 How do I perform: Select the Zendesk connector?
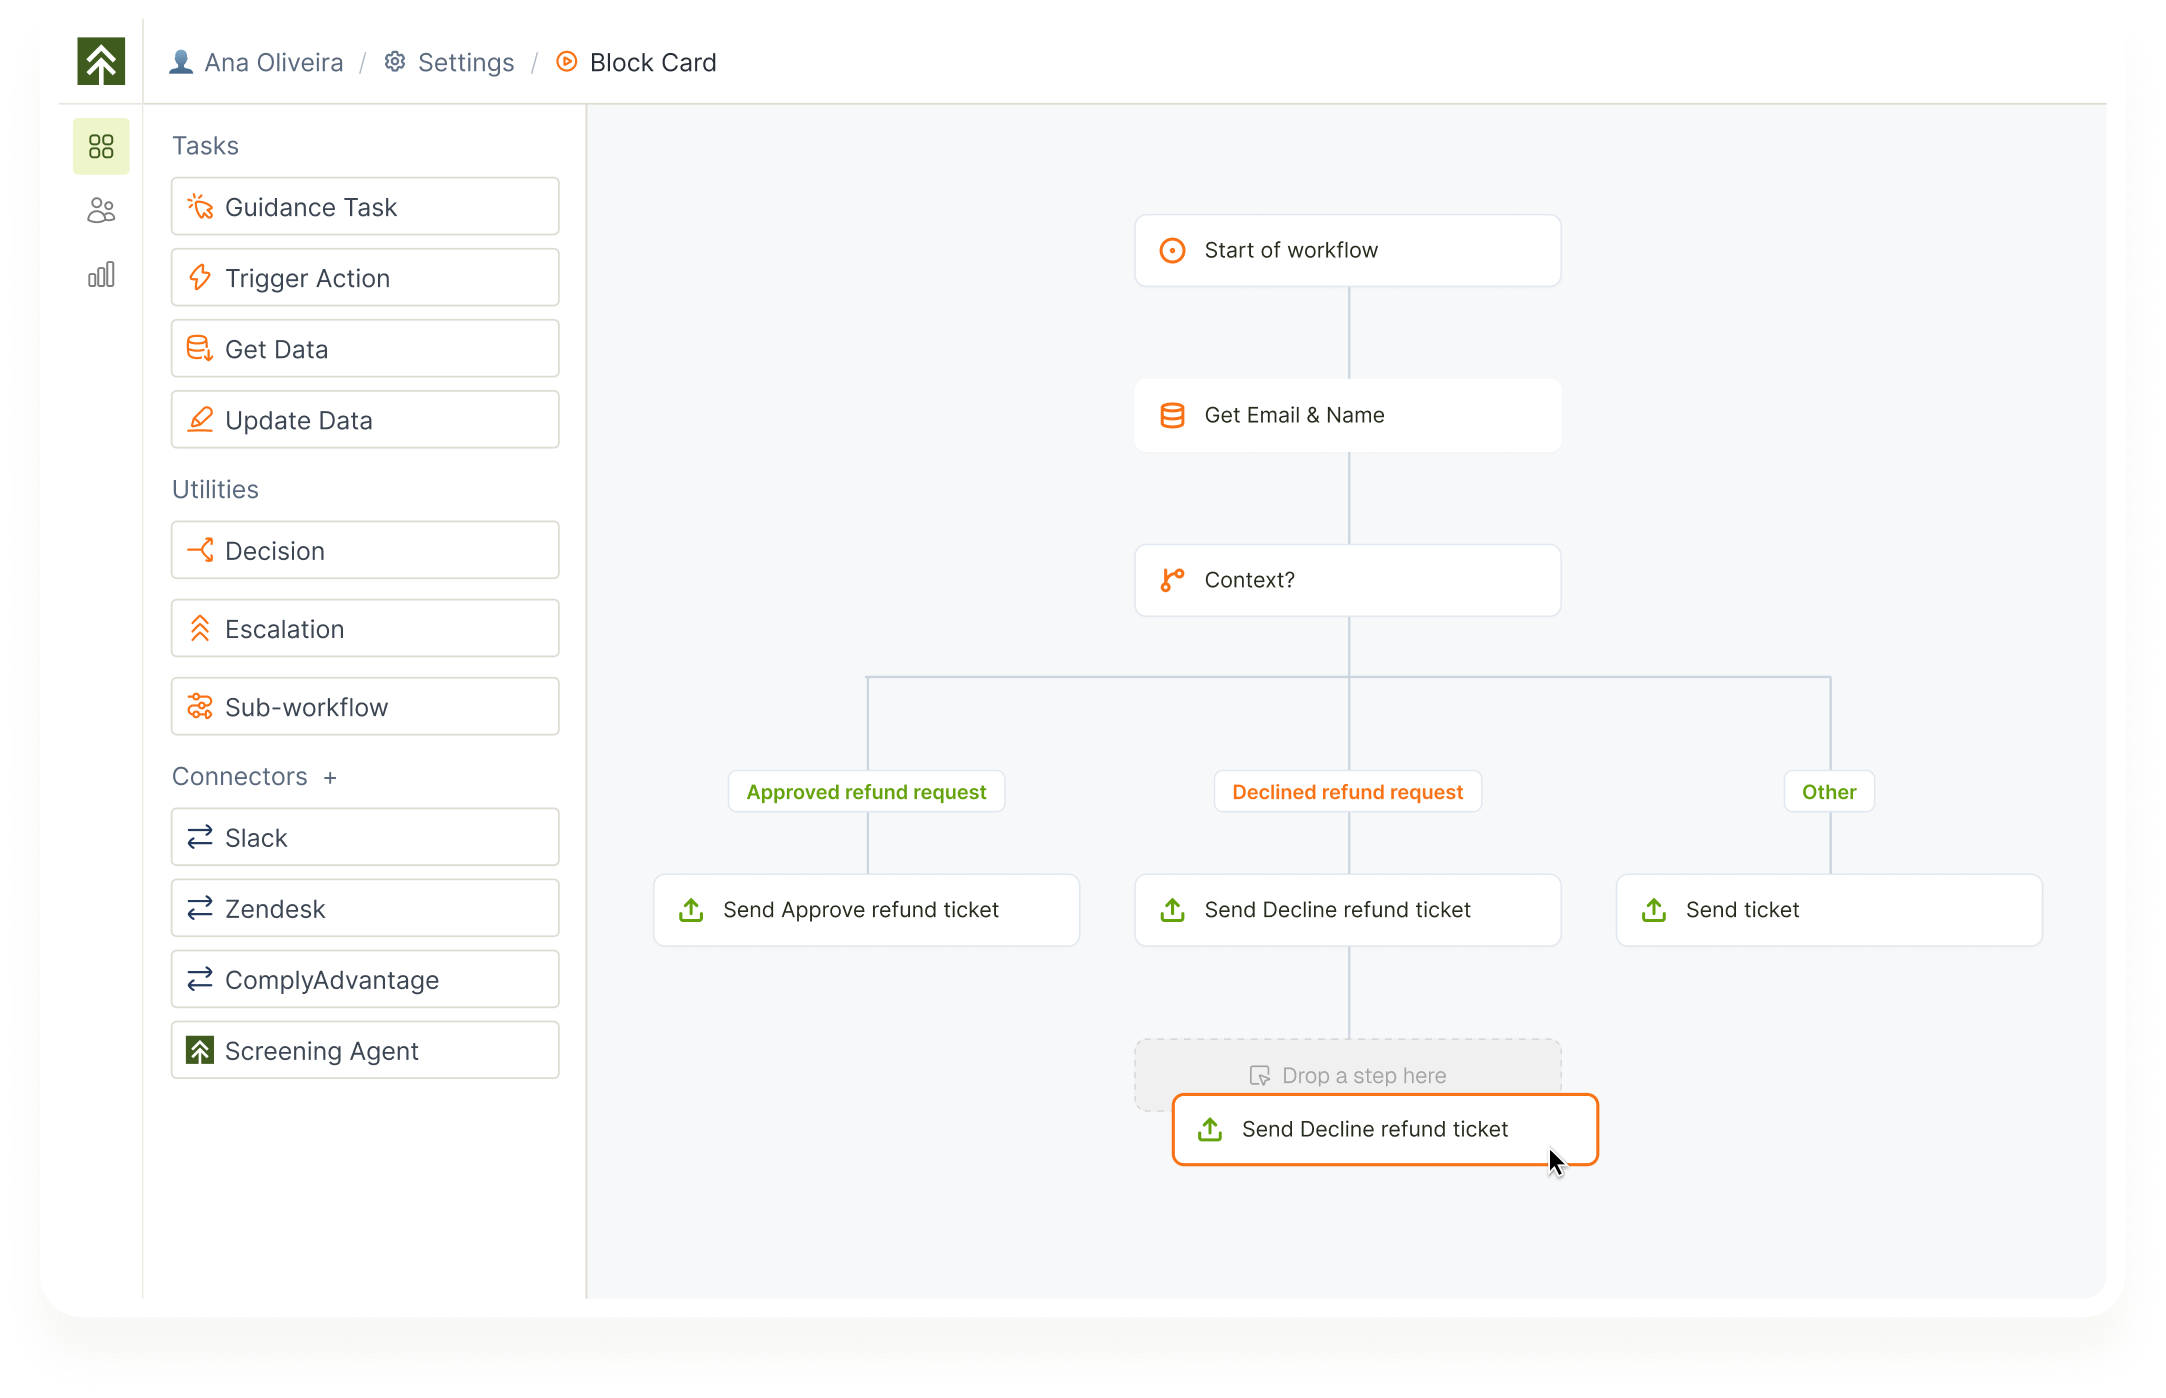point(365,908)
